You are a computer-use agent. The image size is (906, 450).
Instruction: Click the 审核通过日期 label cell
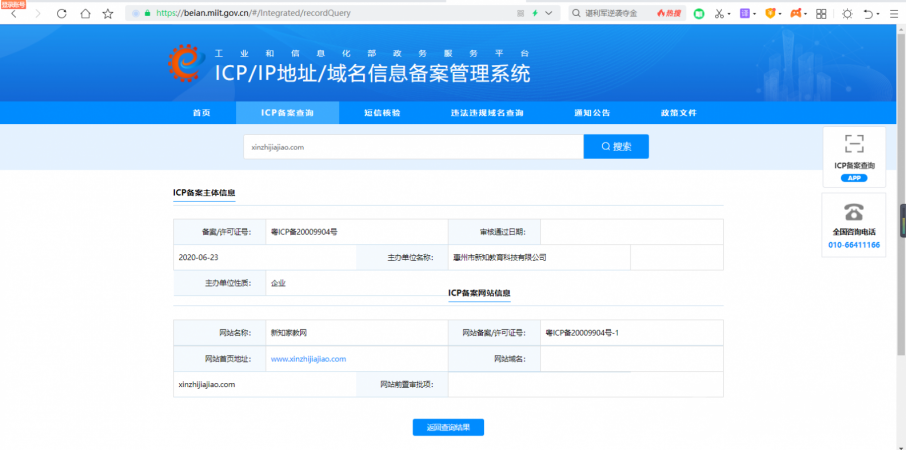[x=494, y=232]
